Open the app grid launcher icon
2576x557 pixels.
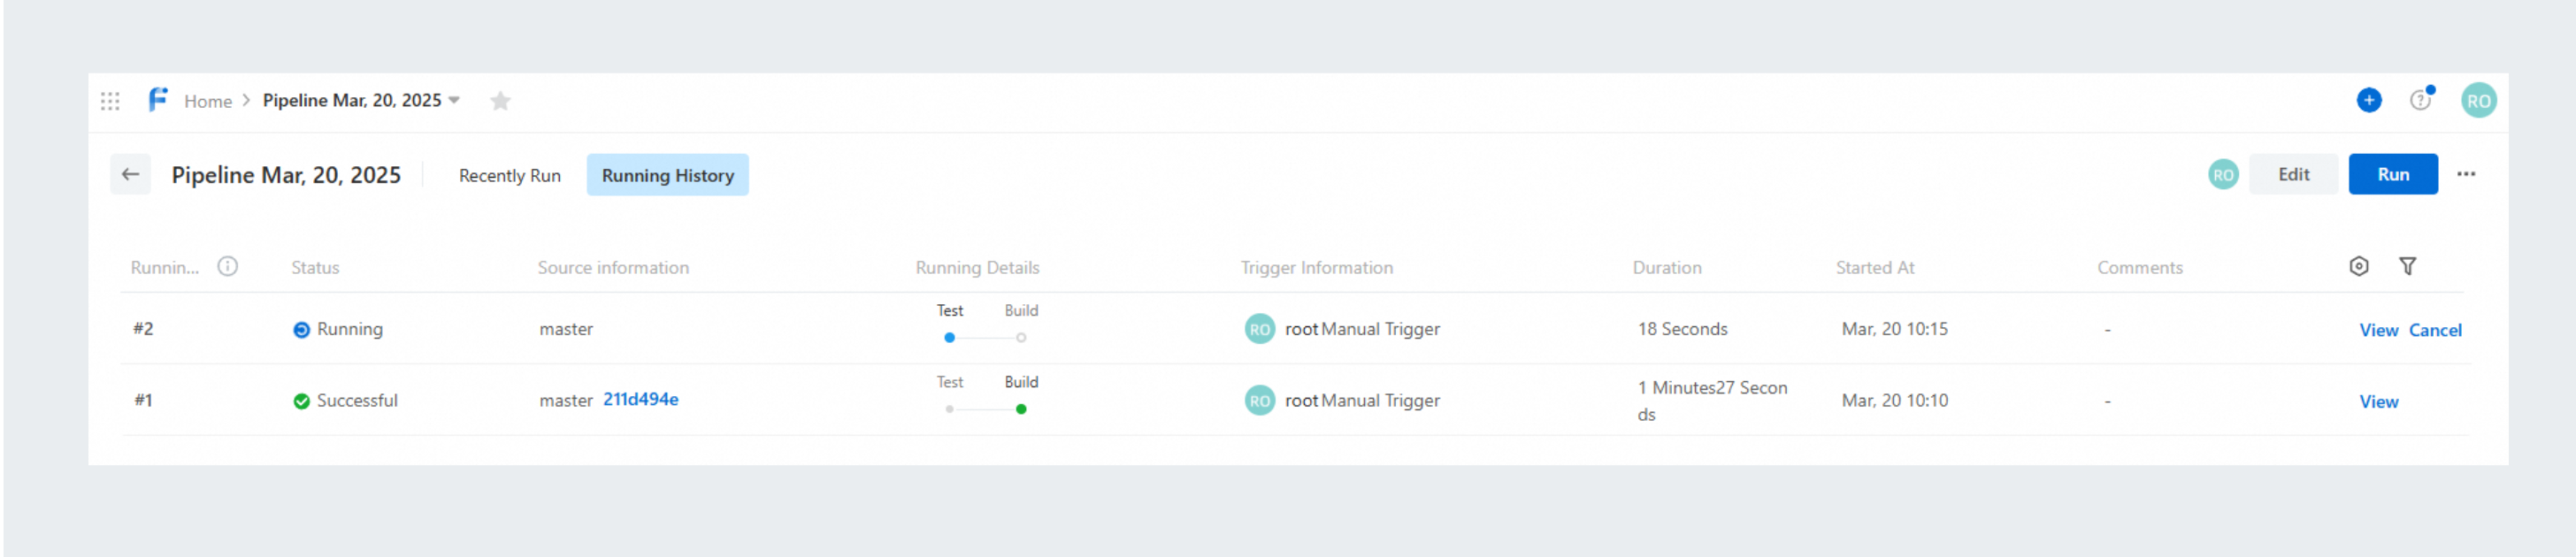pos(110,101)
